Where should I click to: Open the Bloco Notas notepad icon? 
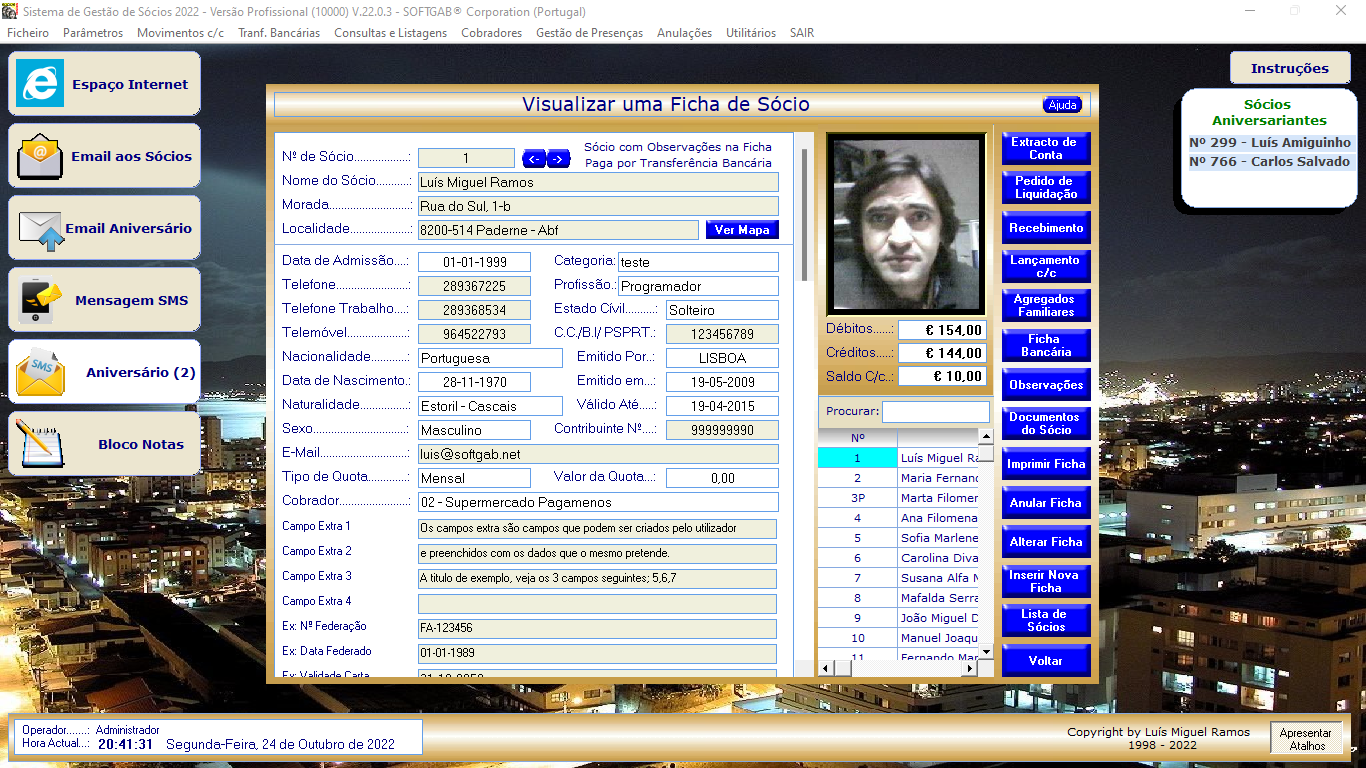[x=40, y=444]
